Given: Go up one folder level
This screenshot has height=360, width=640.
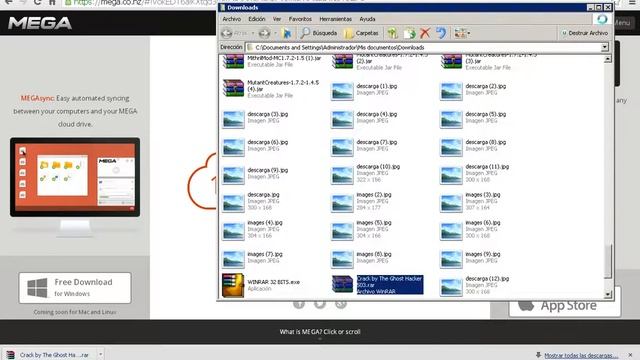Looking at the screenshot, I should [x=287, y=33].
